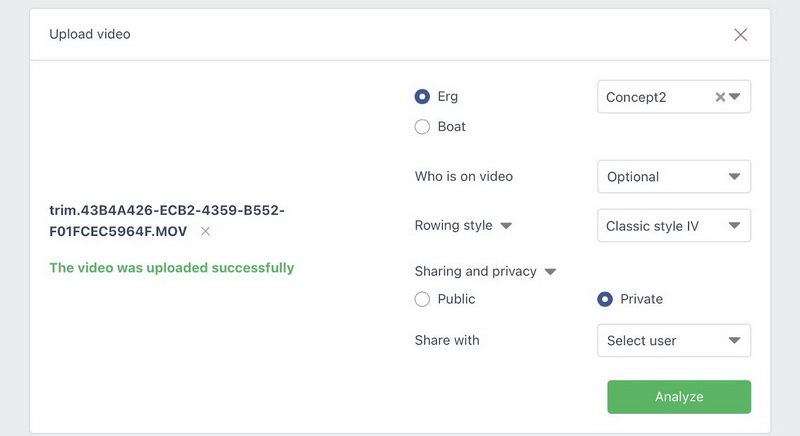Expand the Rowing style section arrow
800x436 pixels.
click(506, 226)
